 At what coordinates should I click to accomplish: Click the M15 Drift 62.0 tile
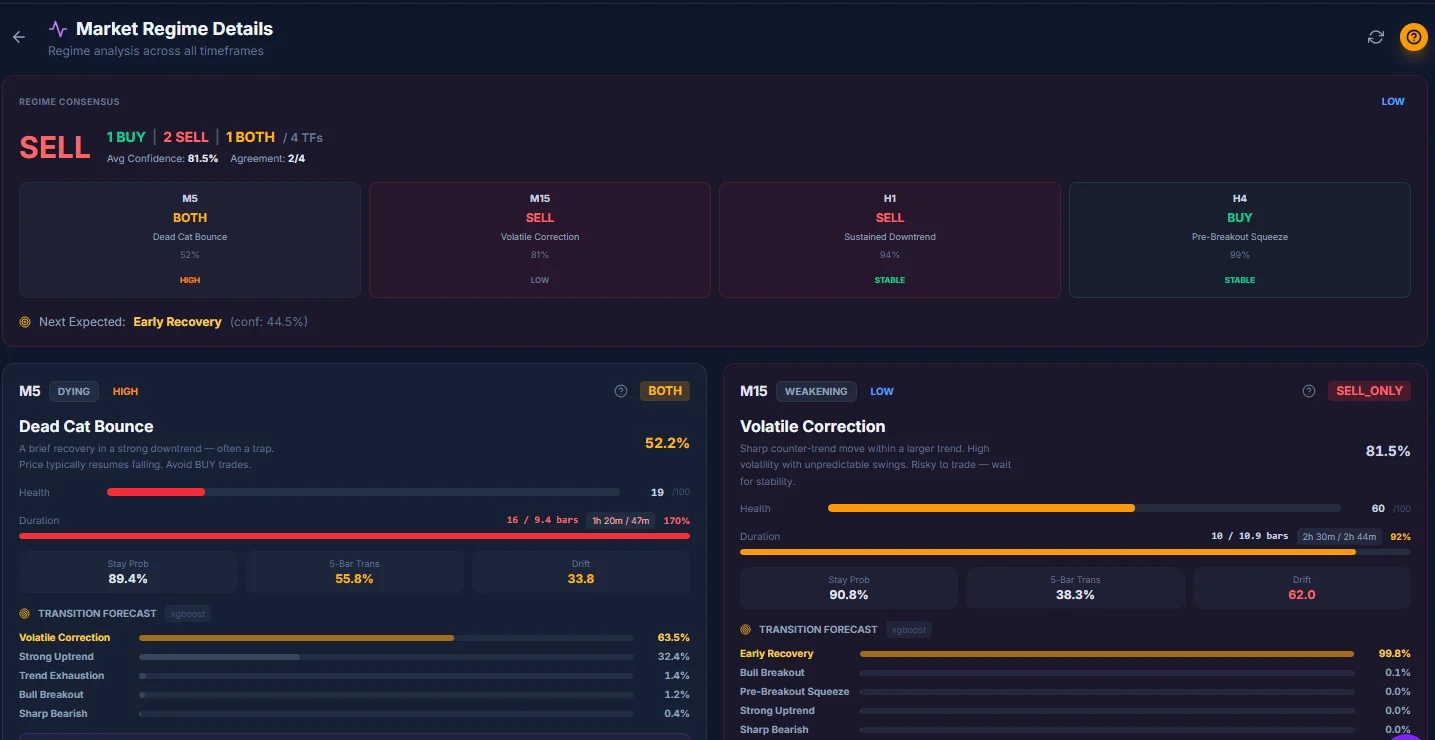[1302, 588]
